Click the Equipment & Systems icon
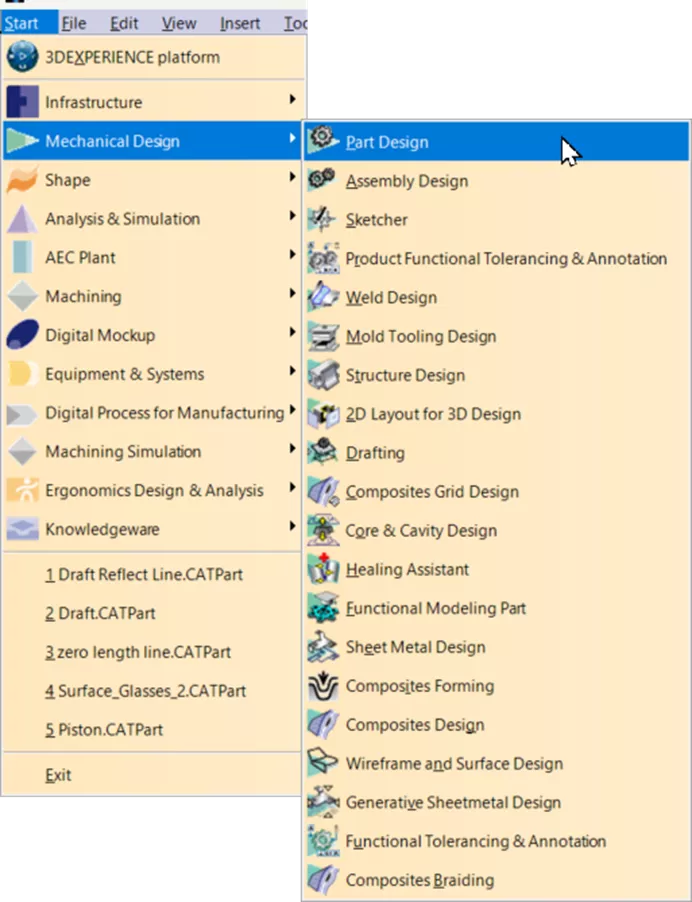The width and height of the screenshot is (692, 902). (x=22, y=374)
